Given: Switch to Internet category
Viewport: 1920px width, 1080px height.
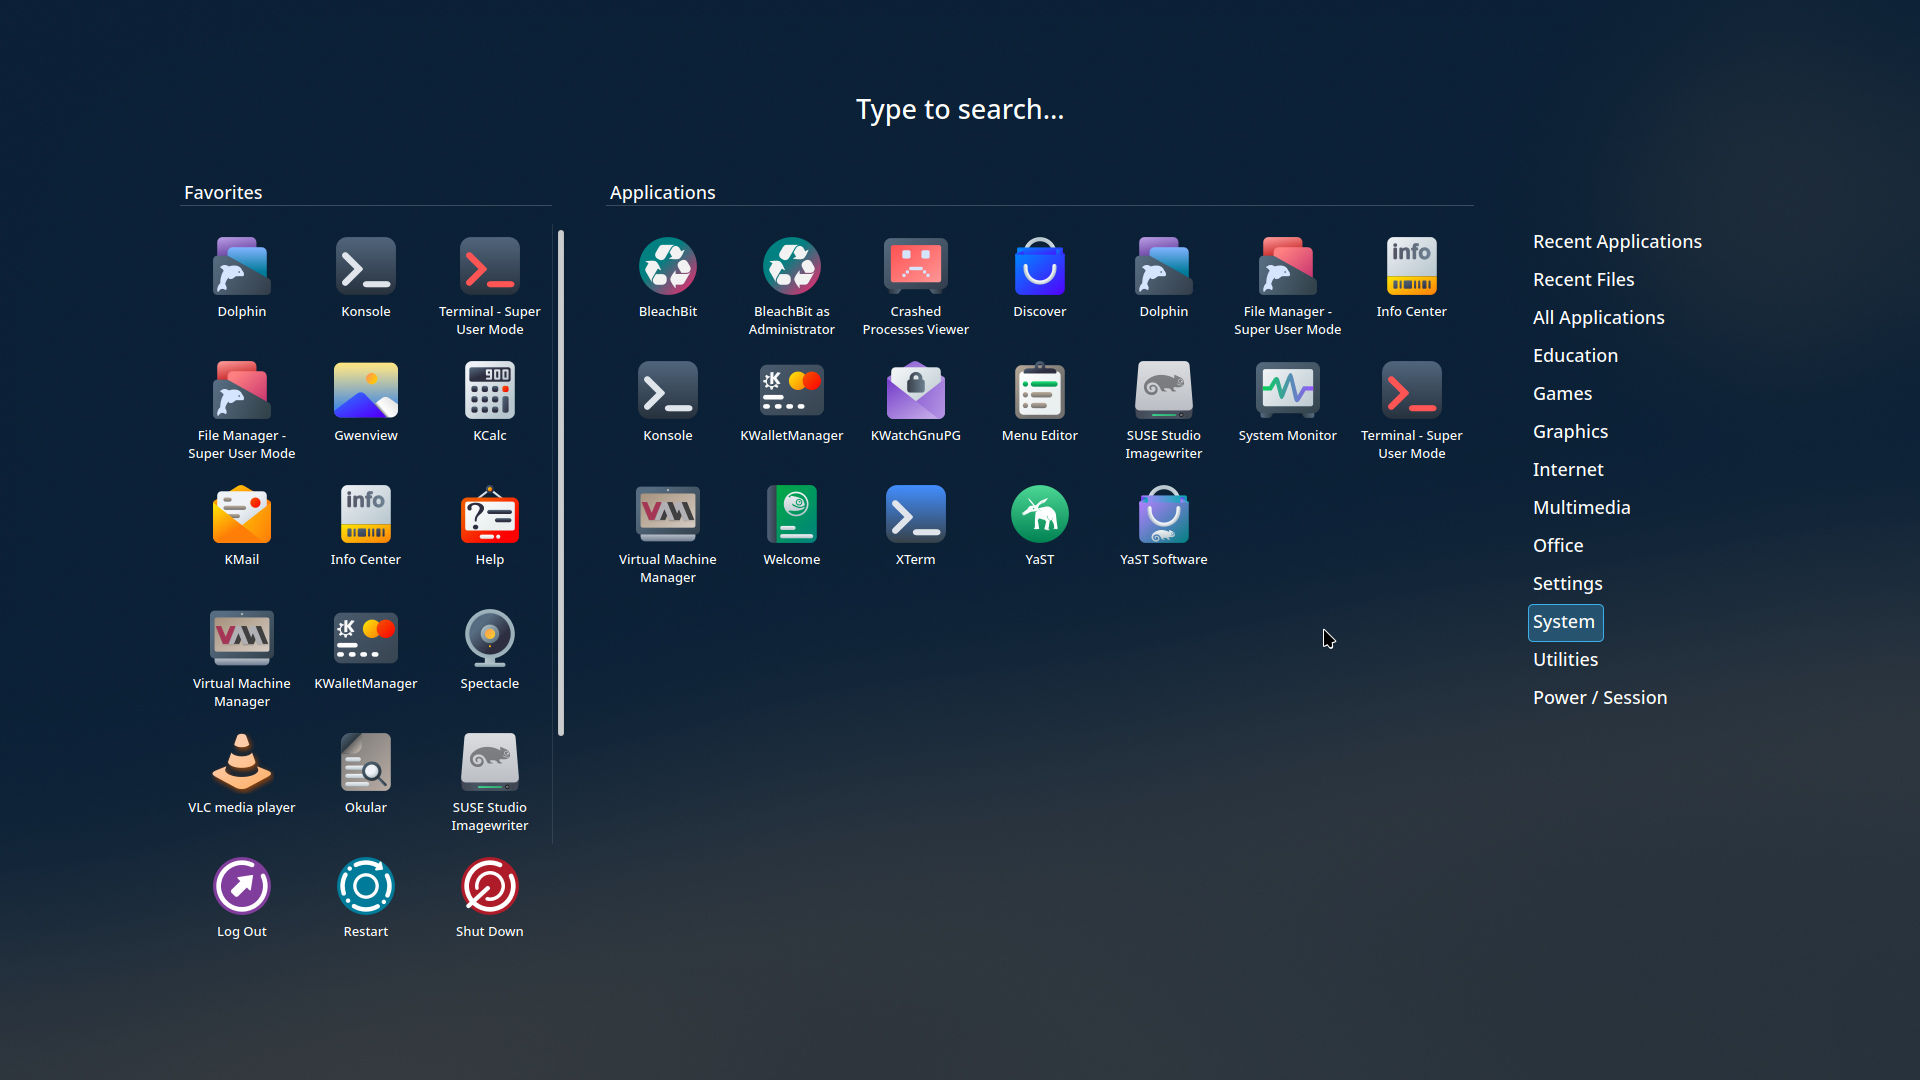Looking at the screenshot, I should coord(1568,470).
